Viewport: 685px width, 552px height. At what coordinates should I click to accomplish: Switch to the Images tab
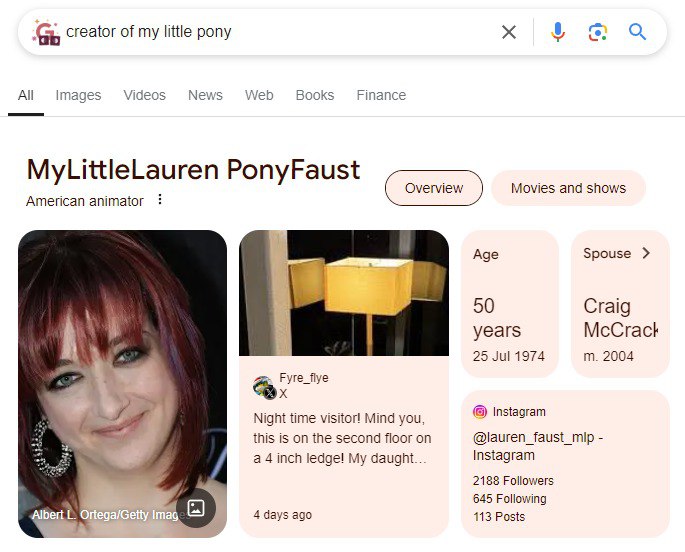point(78,95)
